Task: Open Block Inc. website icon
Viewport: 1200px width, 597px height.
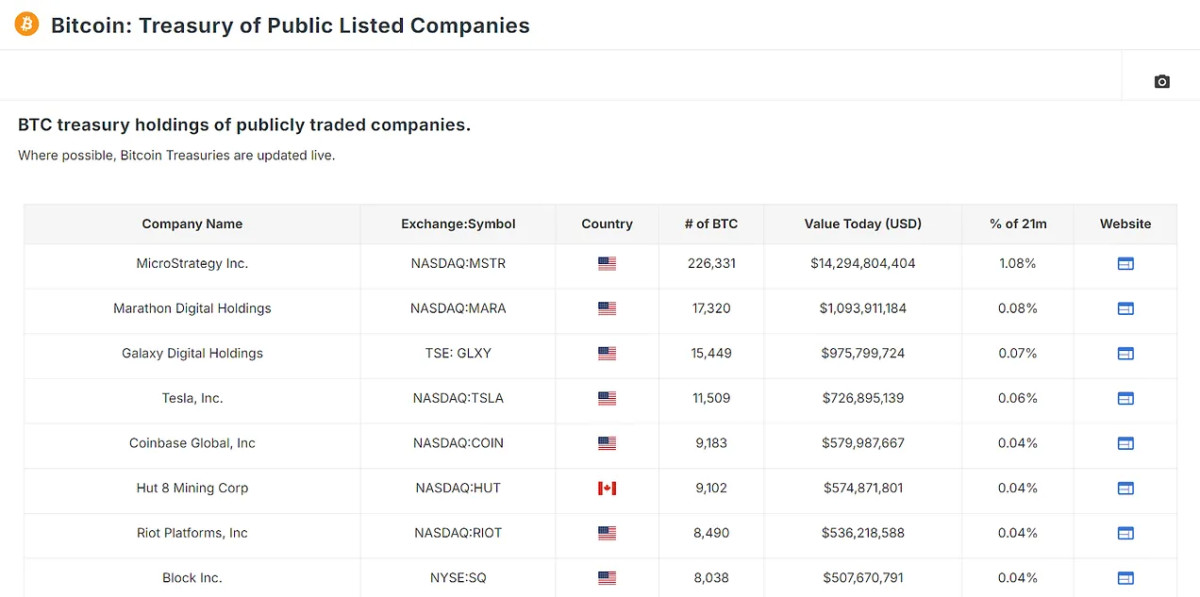Action: click(1125, 578)
